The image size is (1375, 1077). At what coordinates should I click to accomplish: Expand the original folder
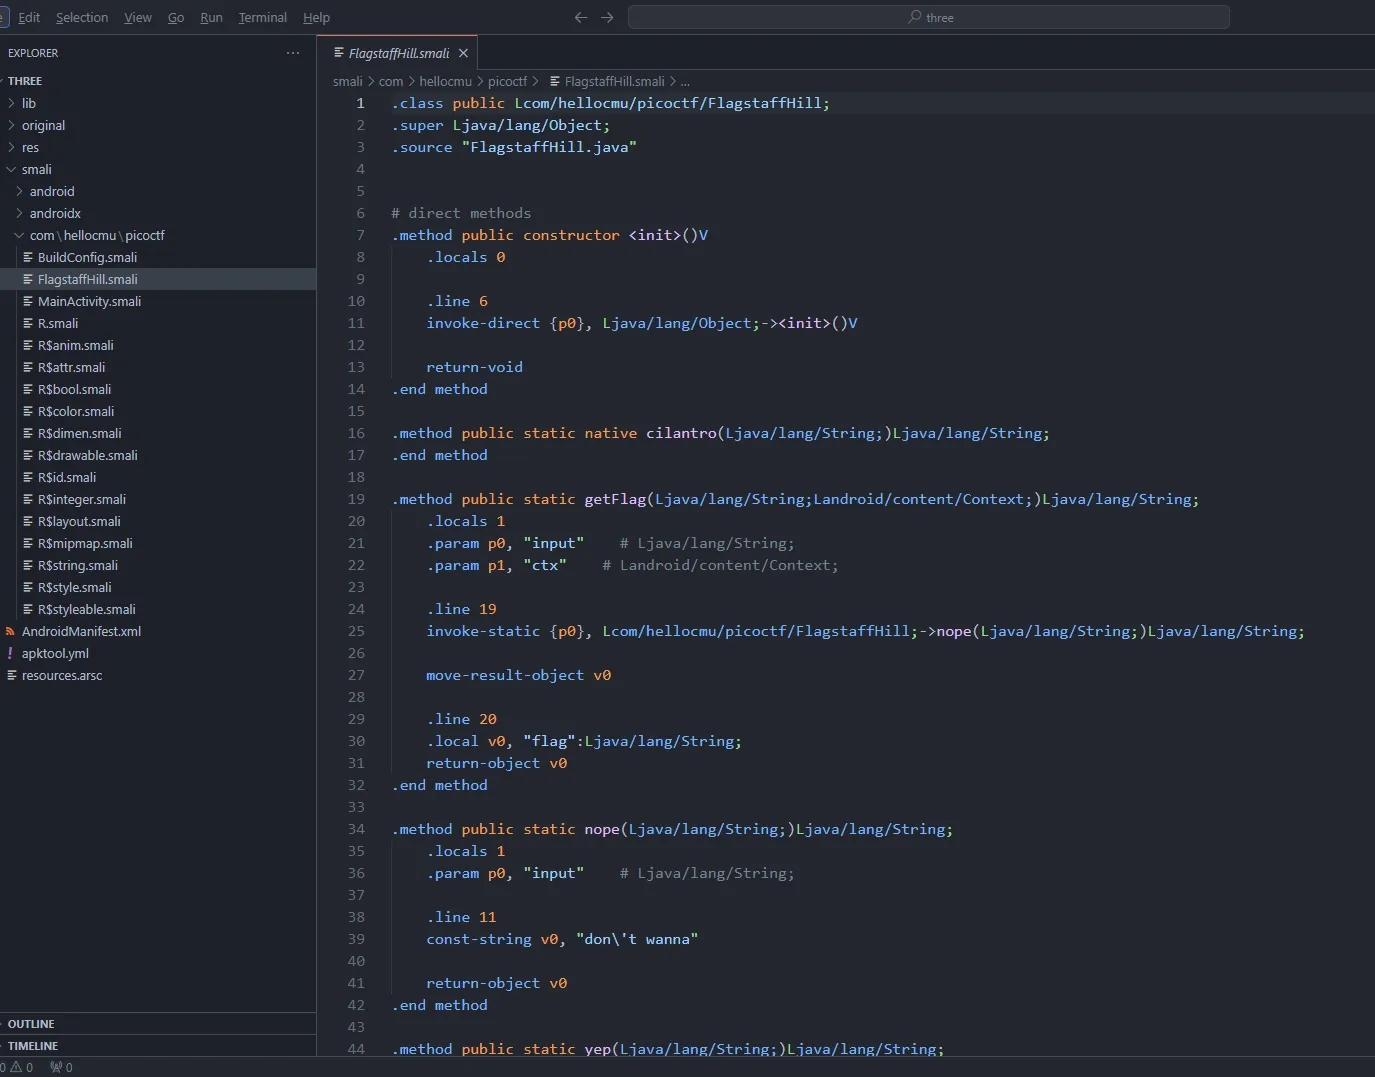(x=11, y=125)
